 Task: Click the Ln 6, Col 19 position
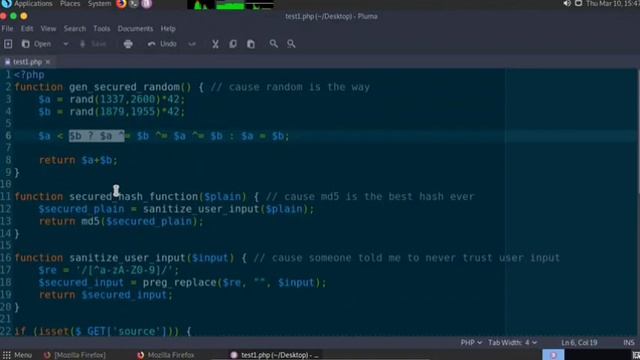[579, 342]
